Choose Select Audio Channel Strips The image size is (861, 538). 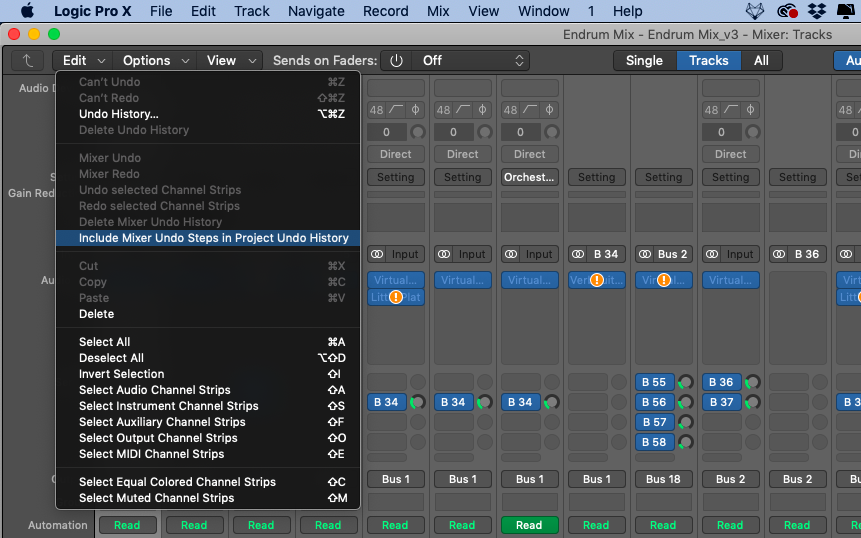coord(208,390)
